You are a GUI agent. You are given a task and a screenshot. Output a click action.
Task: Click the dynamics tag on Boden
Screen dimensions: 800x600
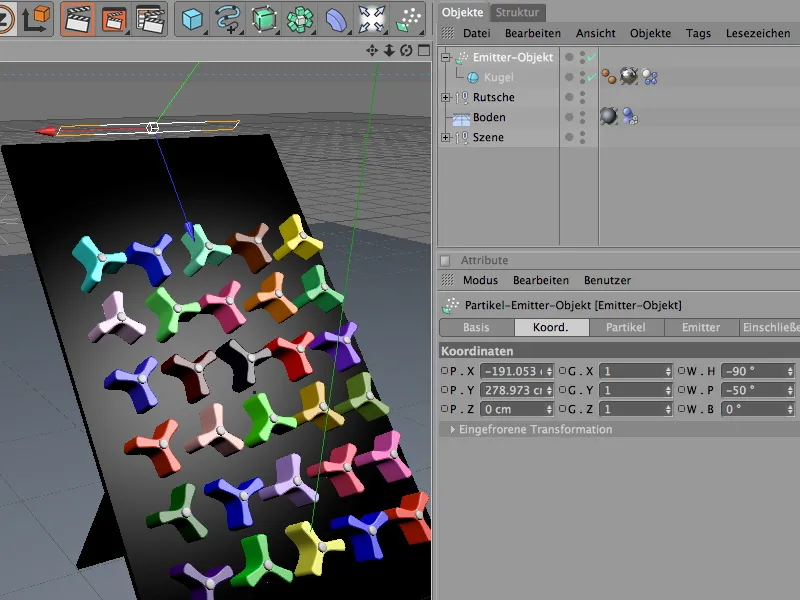click(630, 117)
